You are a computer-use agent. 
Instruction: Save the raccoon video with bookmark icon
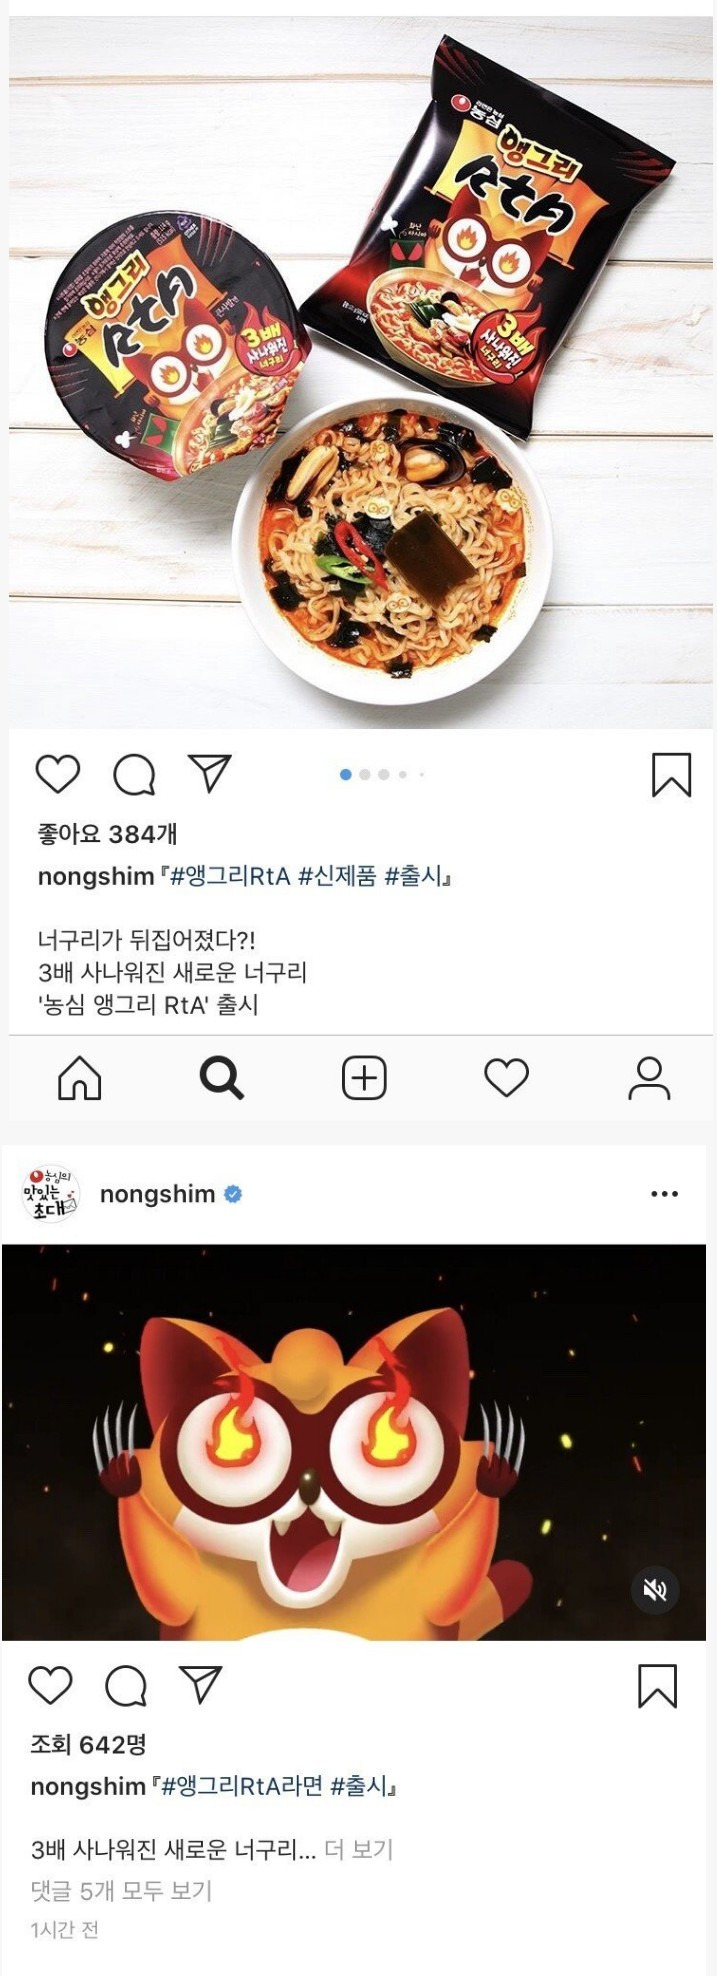(x=657, y=1686)
